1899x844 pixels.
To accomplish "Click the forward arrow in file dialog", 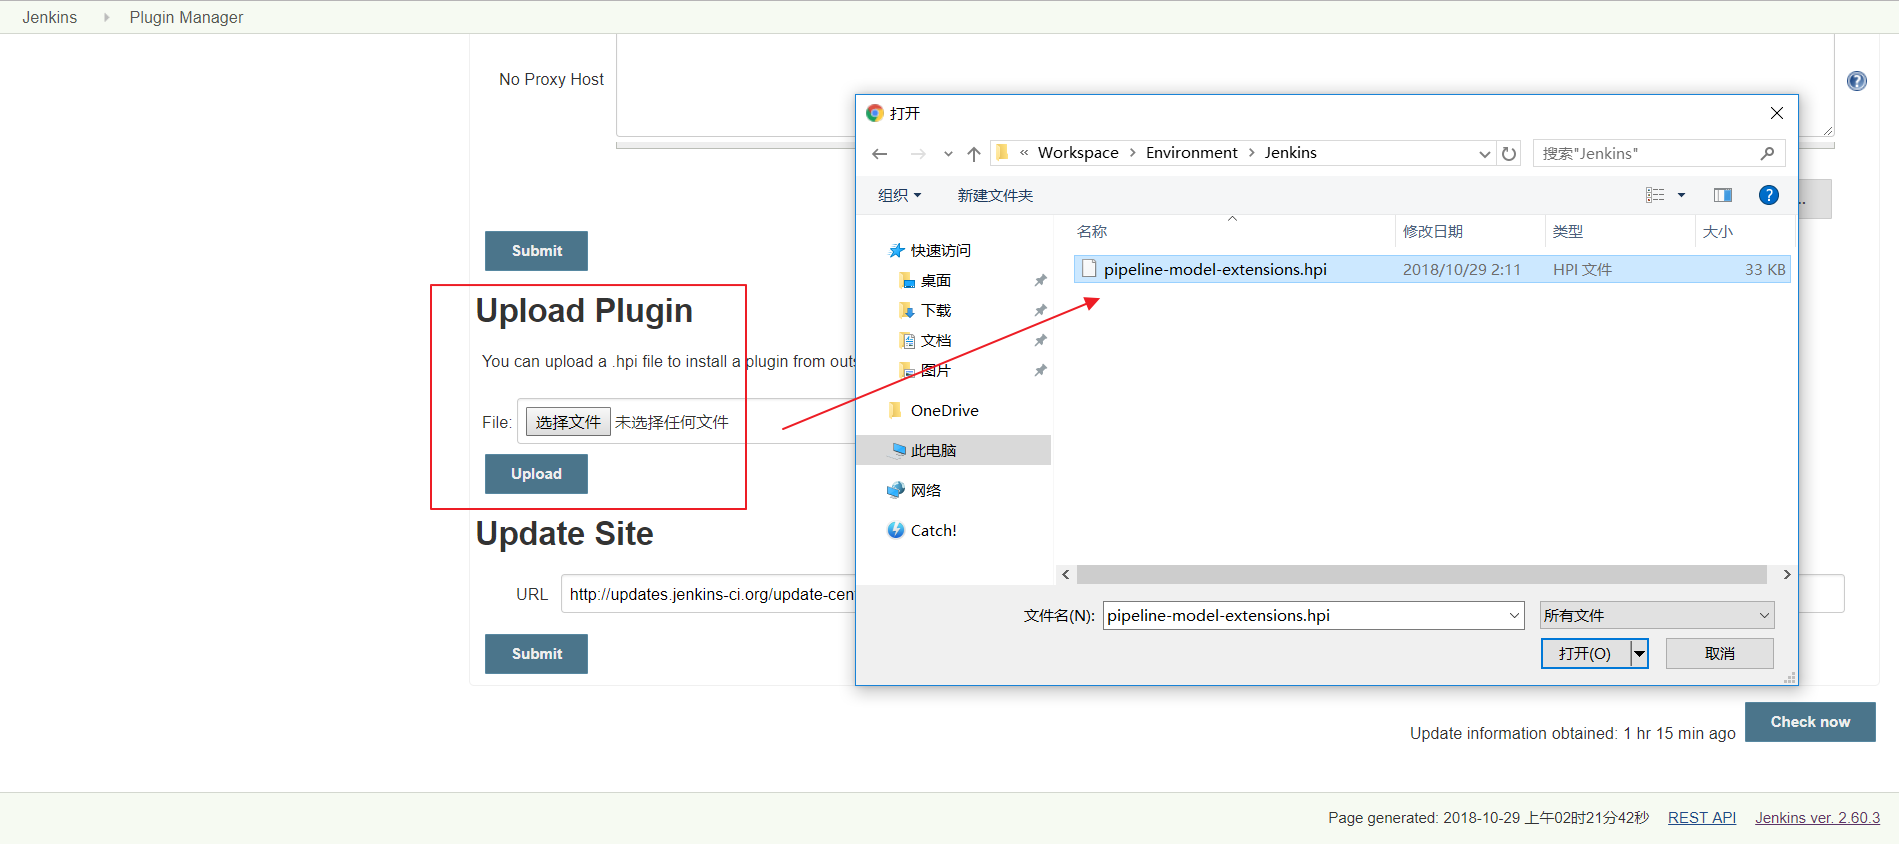I will pos(918,153).
